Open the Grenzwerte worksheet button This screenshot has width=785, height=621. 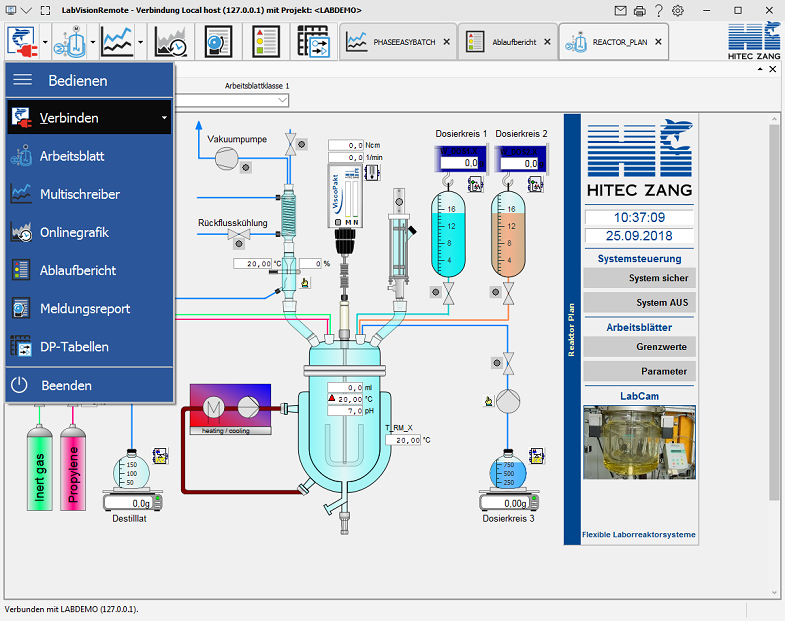click(x=639, y=347)
